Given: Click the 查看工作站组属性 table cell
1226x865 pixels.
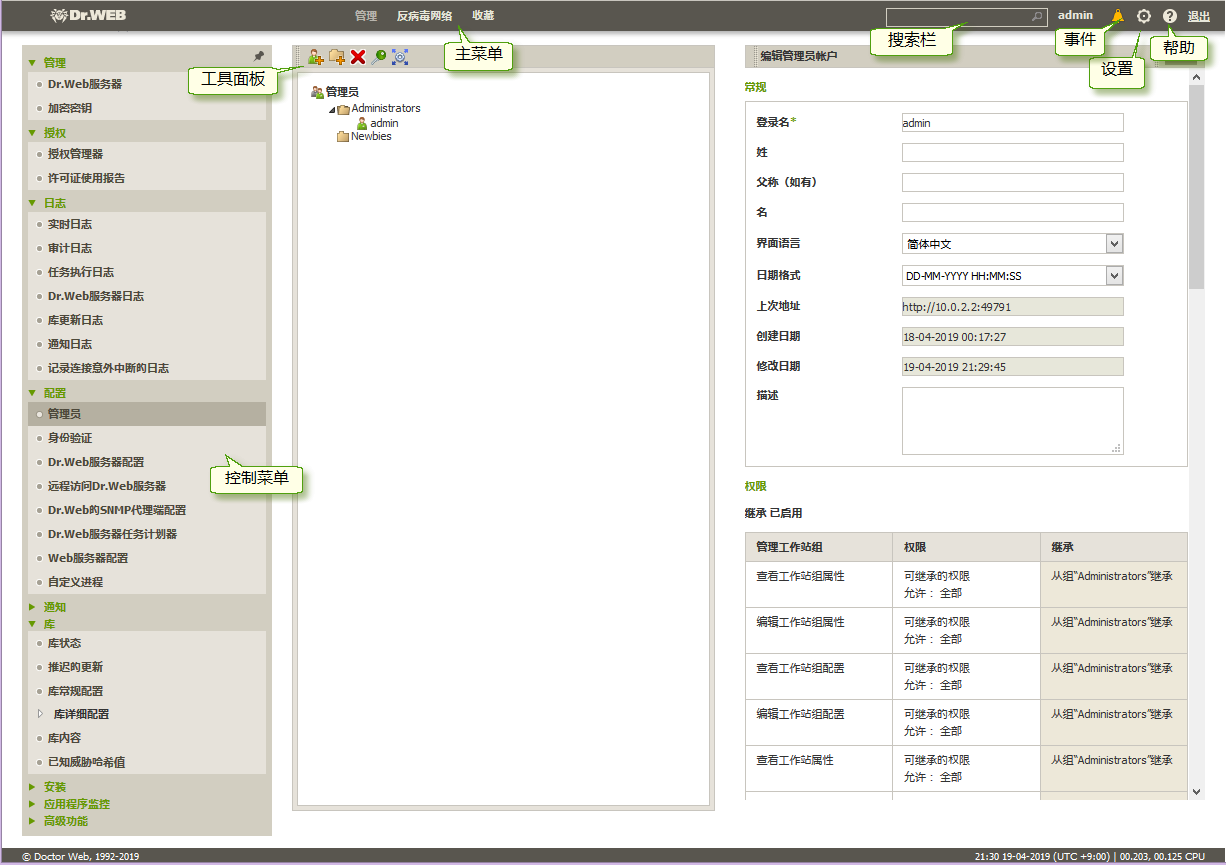Looking at the screenshot, I should (x=818, y=584).
